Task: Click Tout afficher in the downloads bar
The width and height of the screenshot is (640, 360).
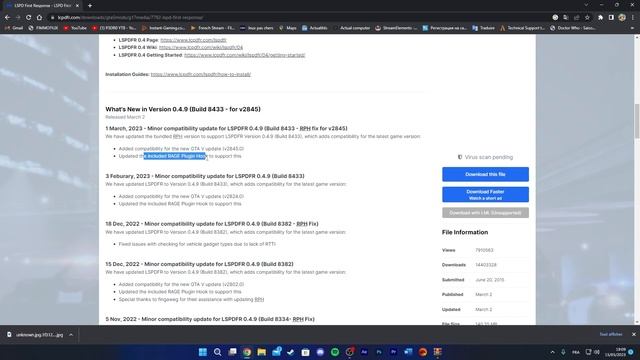Action: click(611, 334)
